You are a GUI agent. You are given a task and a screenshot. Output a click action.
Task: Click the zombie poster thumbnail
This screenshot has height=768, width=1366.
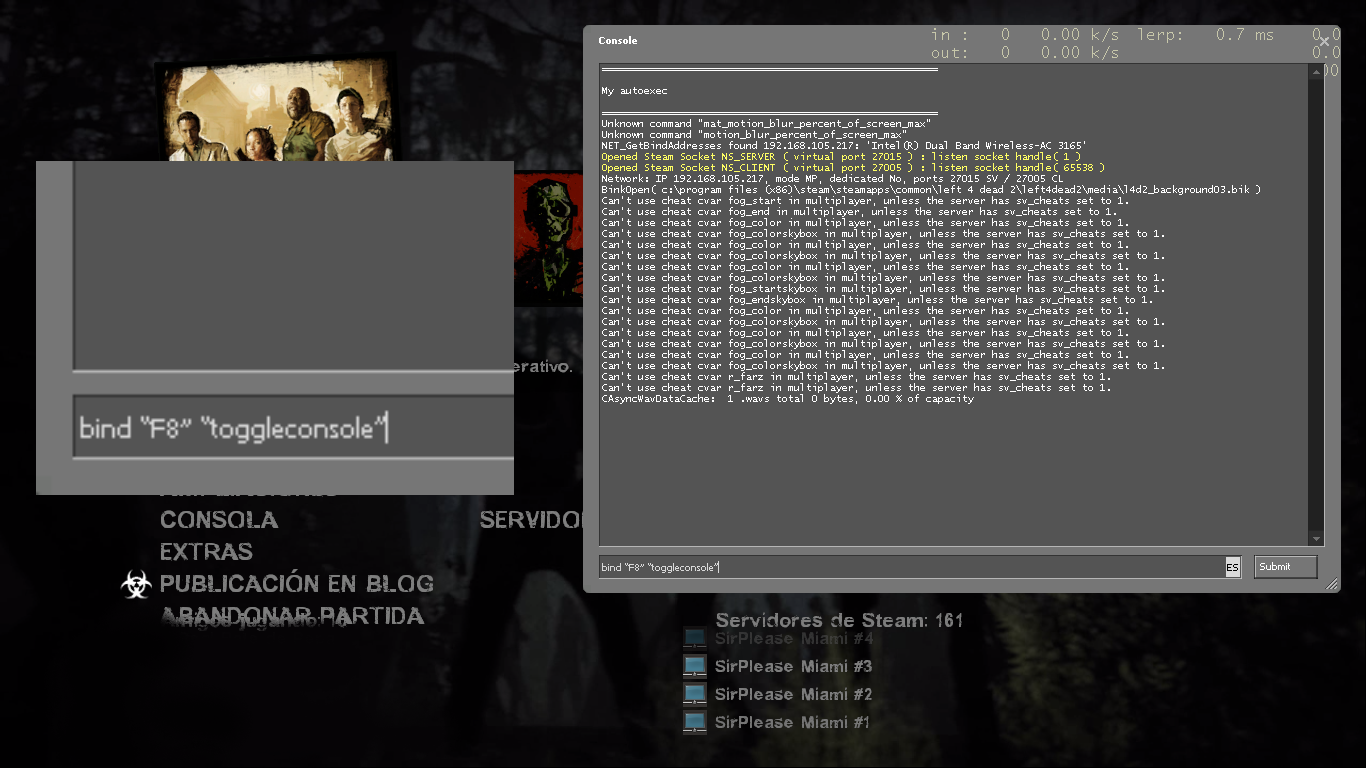click(548, 240)
